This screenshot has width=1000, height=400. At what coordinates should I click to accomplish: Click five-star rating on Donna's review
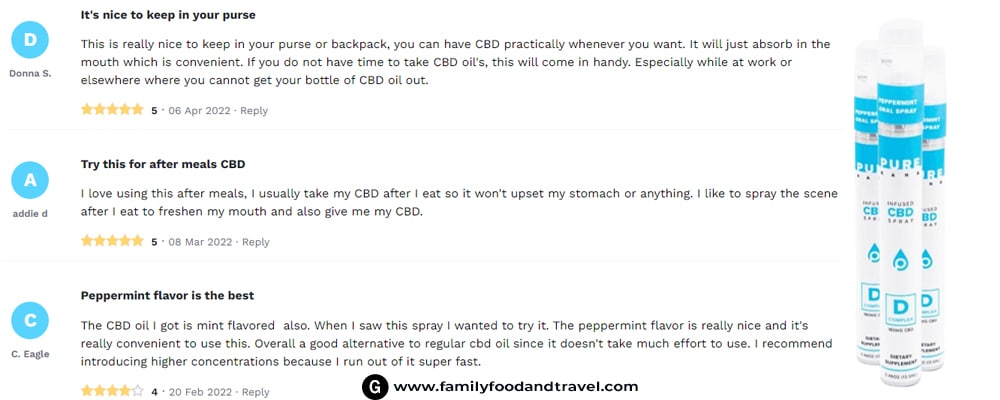point(112,110)
